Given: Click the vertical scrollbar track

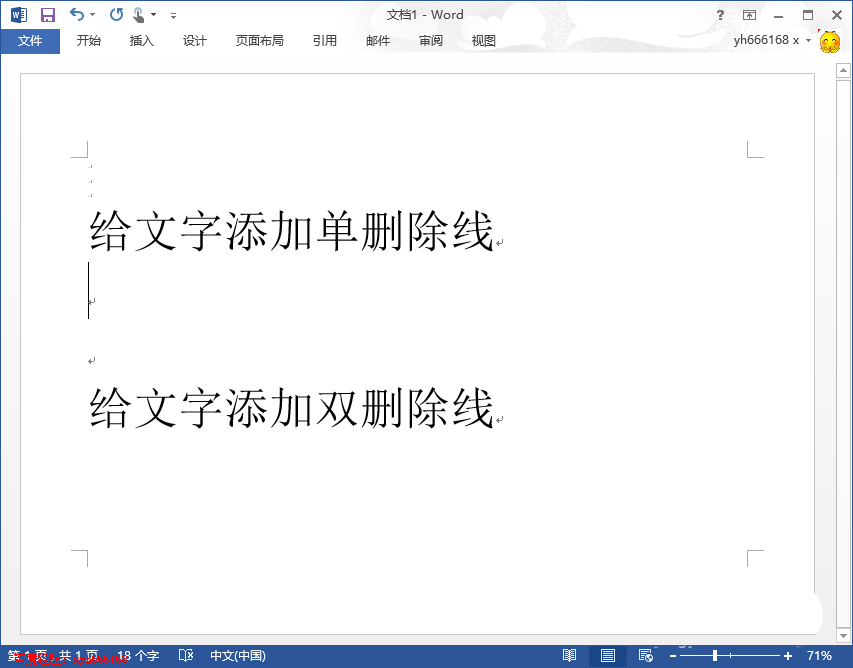Looking at the screenshot, I should tap(843, 352).
